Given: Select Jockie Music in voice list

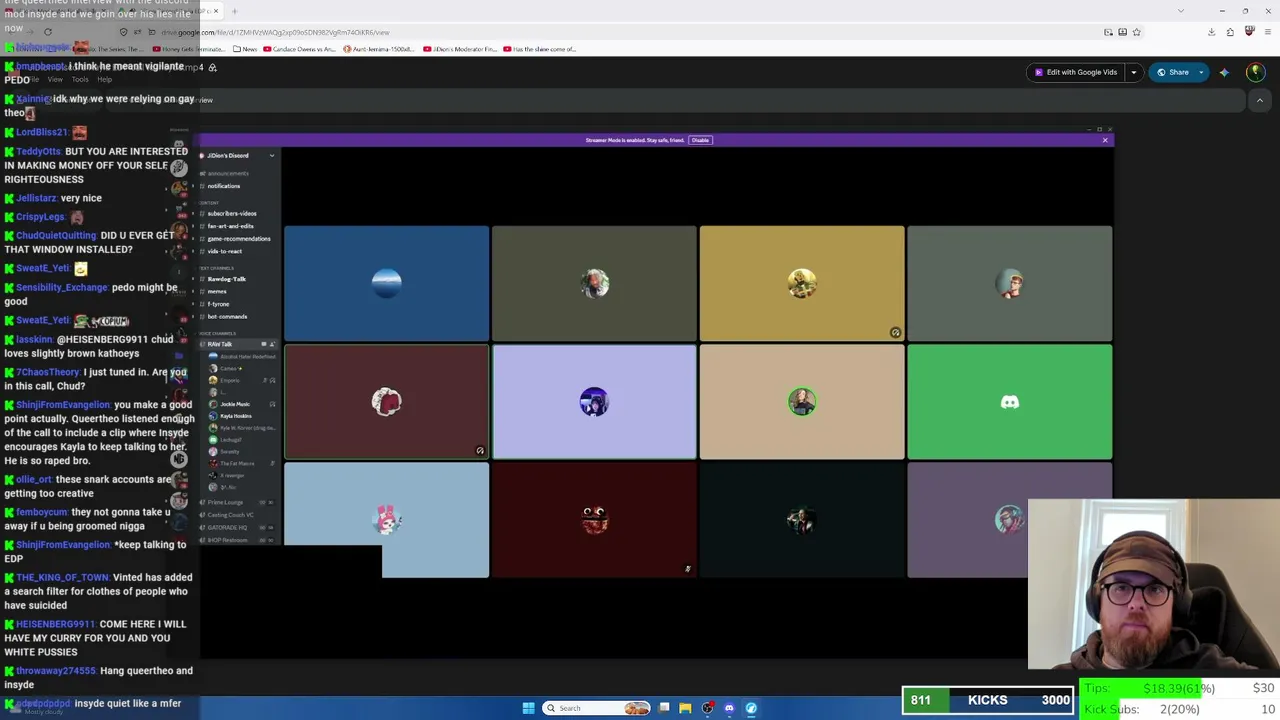Looking at the screenshot, I should coord(235,404).
